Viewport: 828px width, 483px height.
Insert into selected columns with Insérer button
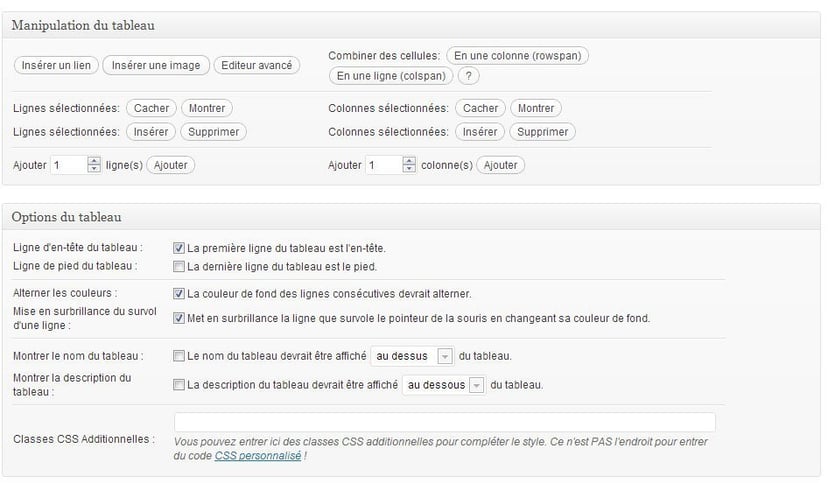coord(480,131)
